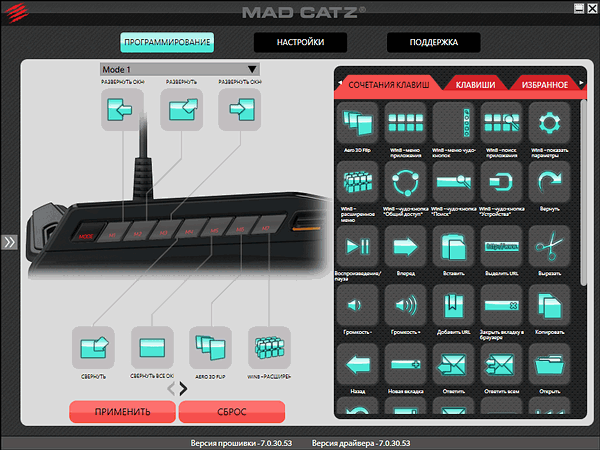Click the M7 key on keyboard image
Viewport: 600px width, 450px height.
point(267,226)
